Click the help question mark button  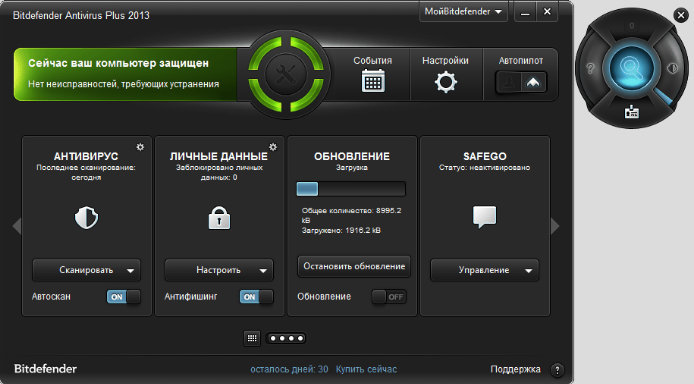pyautogui.click(x=557, y=369)
